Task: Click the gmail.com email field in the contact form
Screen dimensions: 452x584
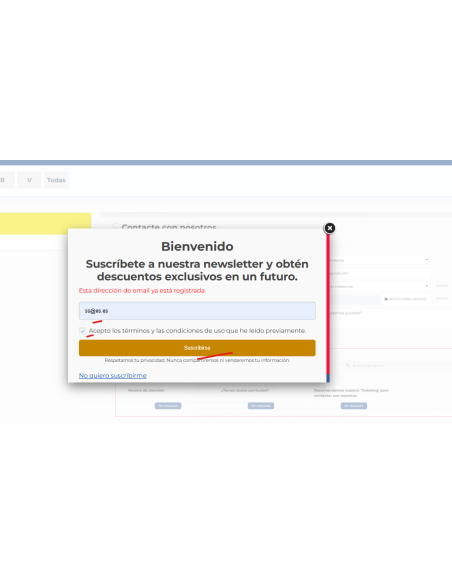Action: click(380, 273)
